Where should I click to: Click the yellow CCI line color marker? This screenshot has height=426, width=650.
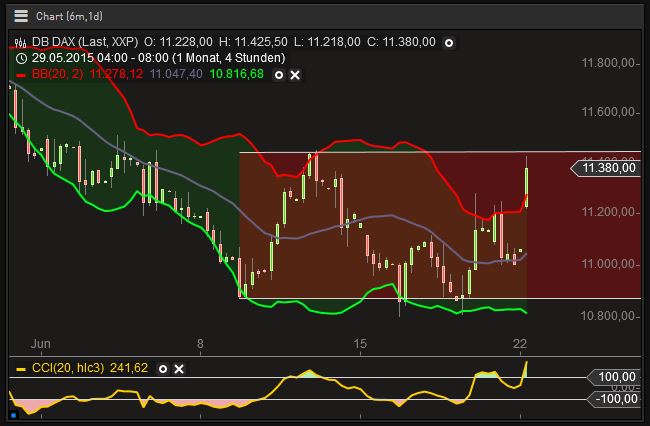(x=21, y=369)
